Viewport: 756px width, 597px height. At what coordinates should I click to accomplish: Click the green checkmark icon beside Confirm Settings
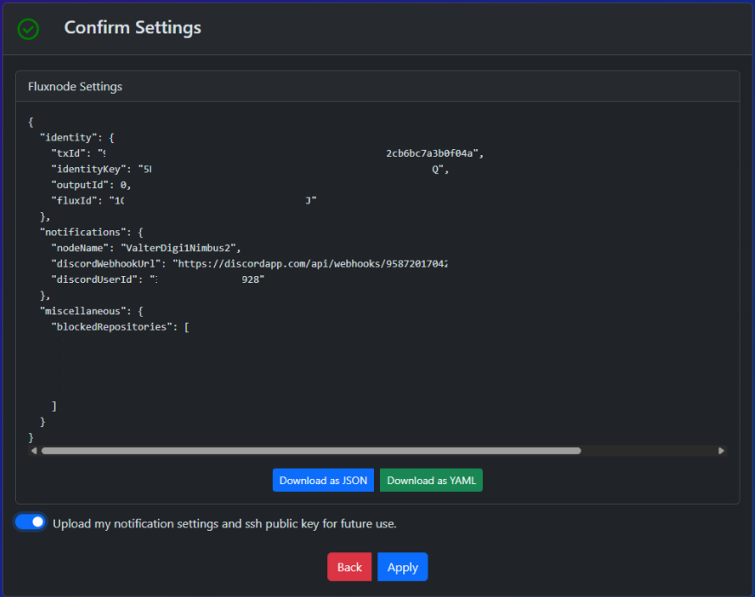click(29, 29)
